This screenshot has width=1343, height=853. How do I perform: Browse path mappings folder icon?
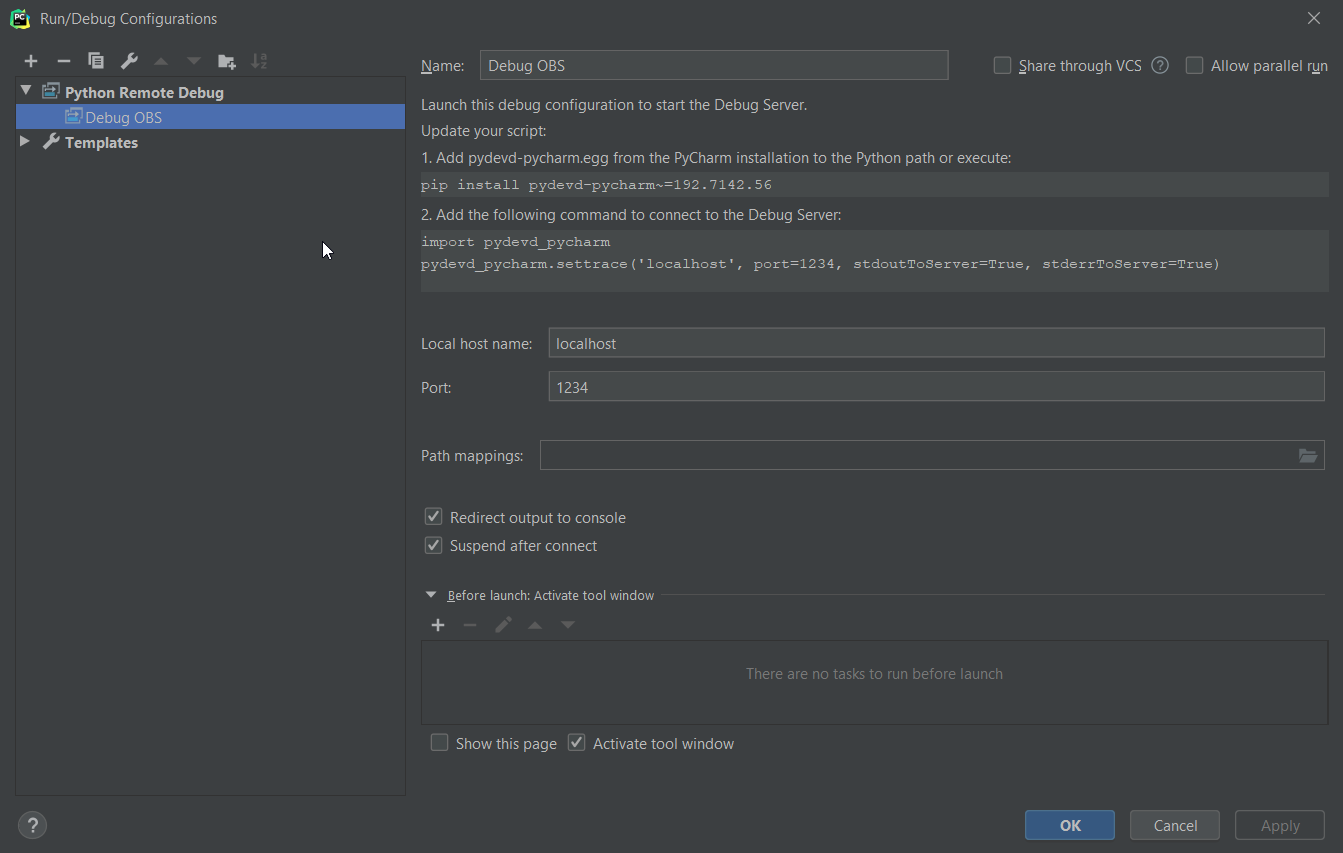1308,456
